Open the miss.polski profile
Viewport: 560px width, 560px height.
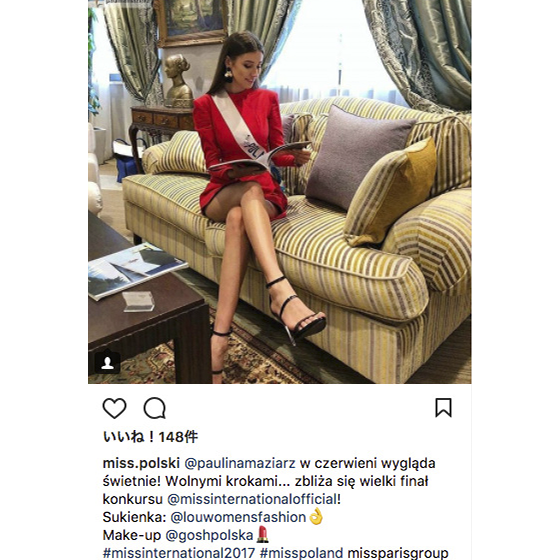point(141,463)
